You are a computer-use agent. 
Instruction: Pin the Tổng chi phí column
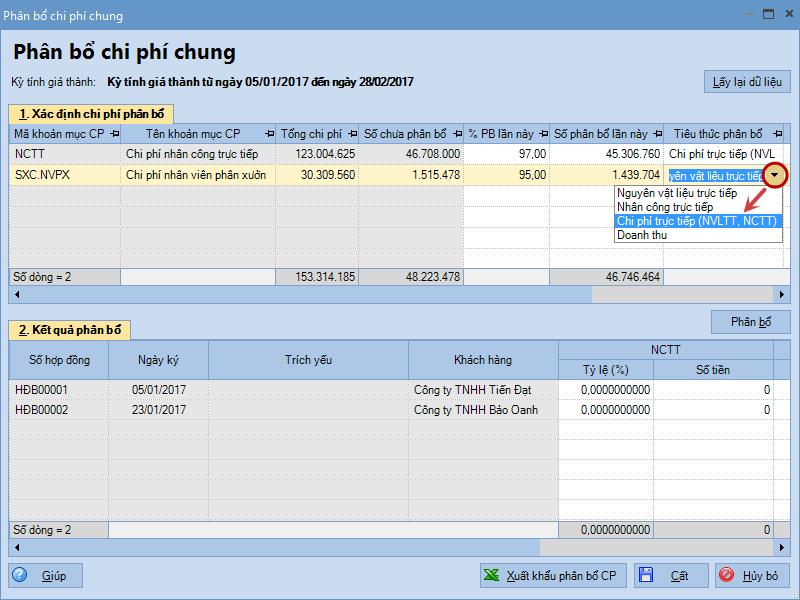tap(351, 134)
